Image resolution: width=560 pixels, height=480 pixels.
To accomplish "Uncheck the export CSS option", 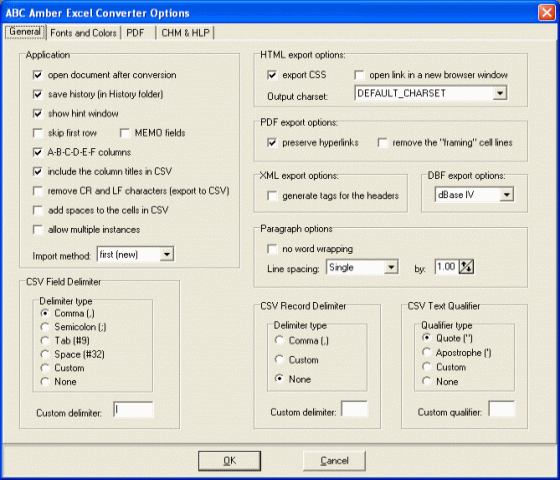I will coord(272,75).
